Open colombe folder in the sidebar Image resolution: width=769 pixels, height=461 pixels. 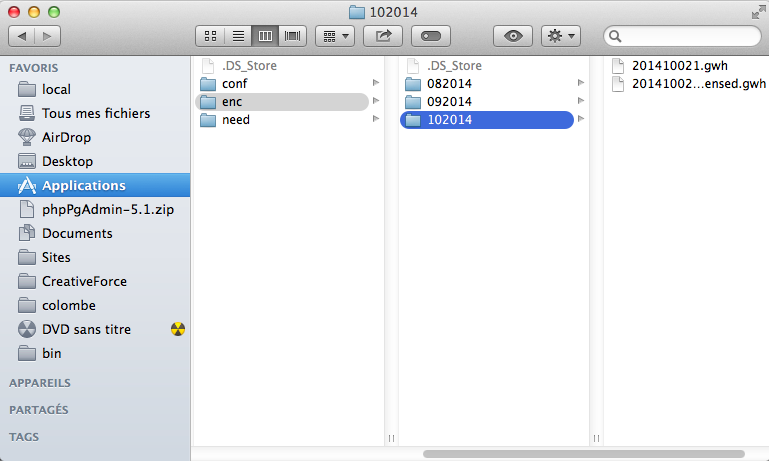[x=95, y=306]
